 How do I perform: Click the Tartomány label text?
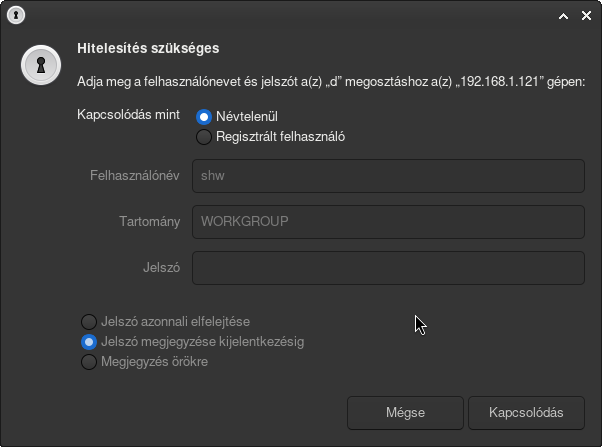tap(148, 221)
